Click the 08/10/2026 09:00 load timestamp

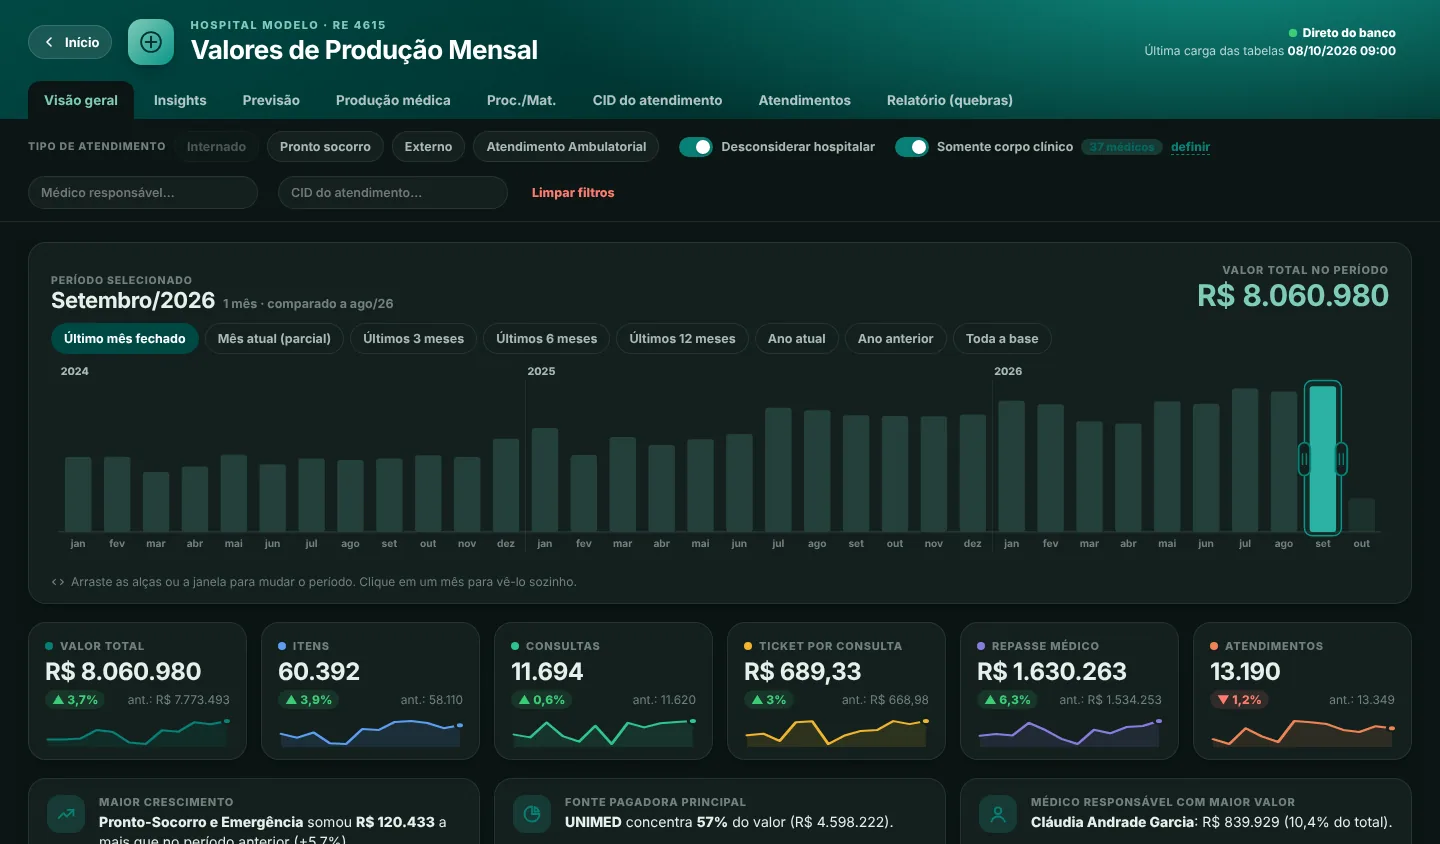pyautogui.click(x=1341, y=51)
